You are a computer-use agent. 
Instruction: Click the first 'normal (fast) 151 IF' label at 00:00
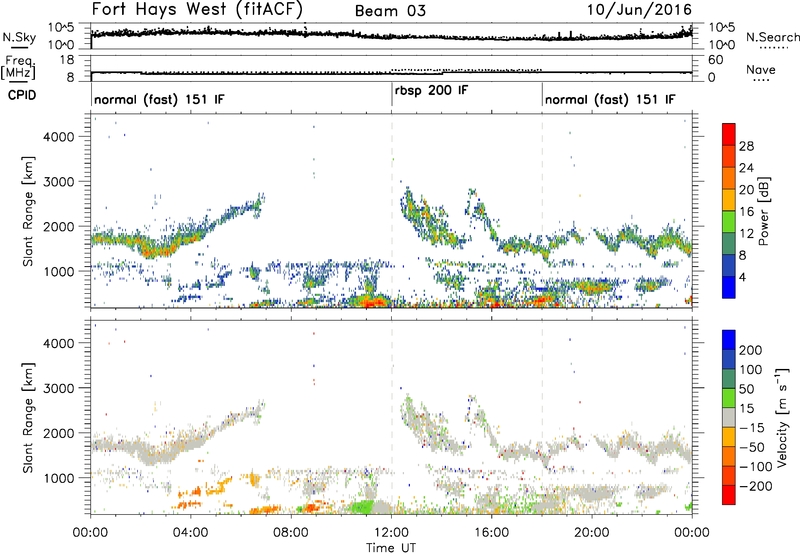(159, 99)
